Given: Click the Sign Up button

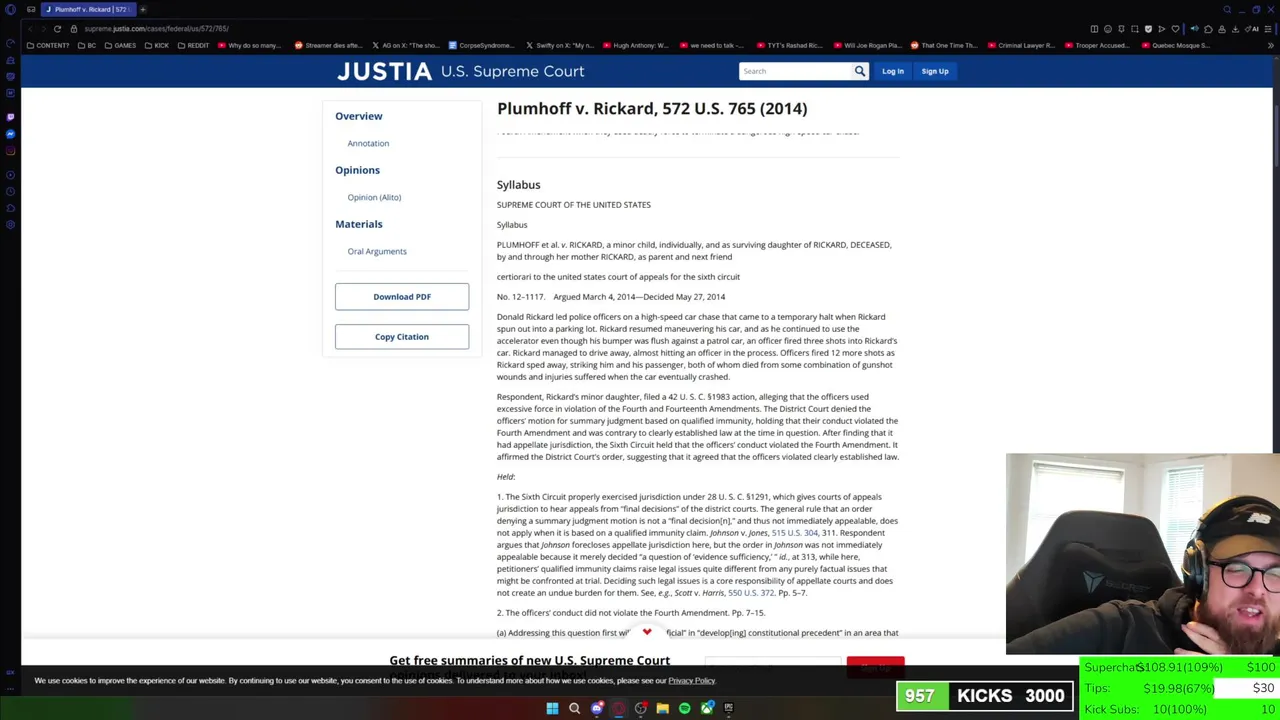Looking at the screenshot, I should coord(935,71).
